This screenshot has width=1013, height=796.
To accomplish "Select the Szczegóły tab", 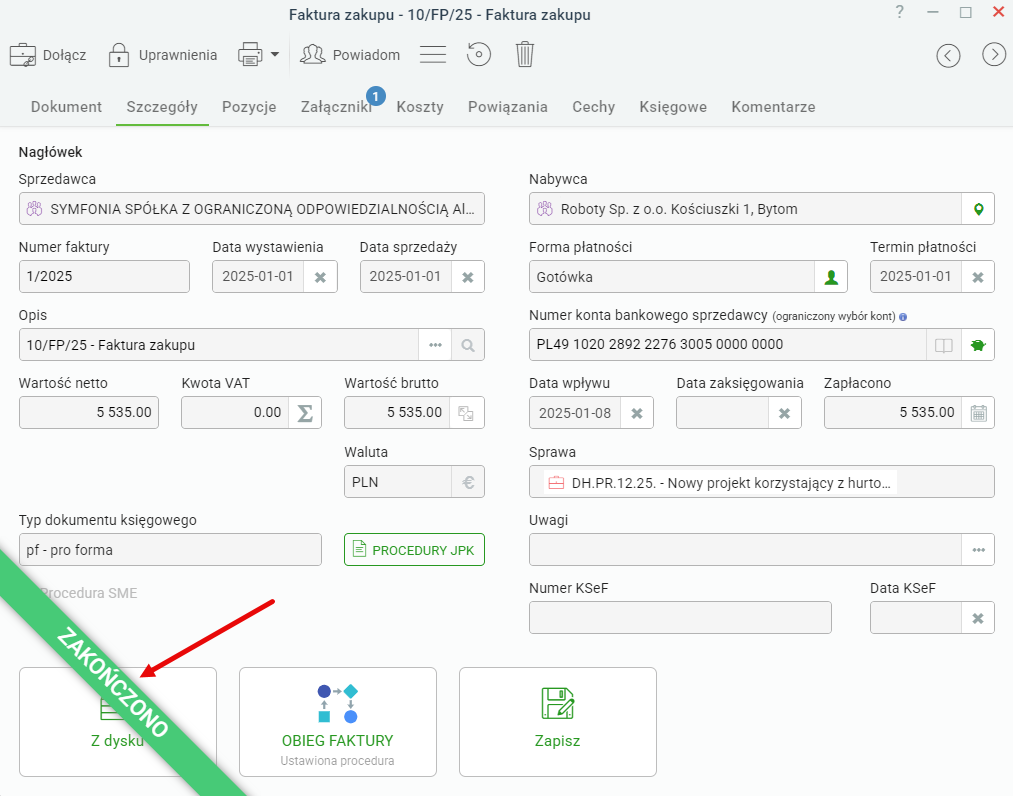I will point(162,107).
